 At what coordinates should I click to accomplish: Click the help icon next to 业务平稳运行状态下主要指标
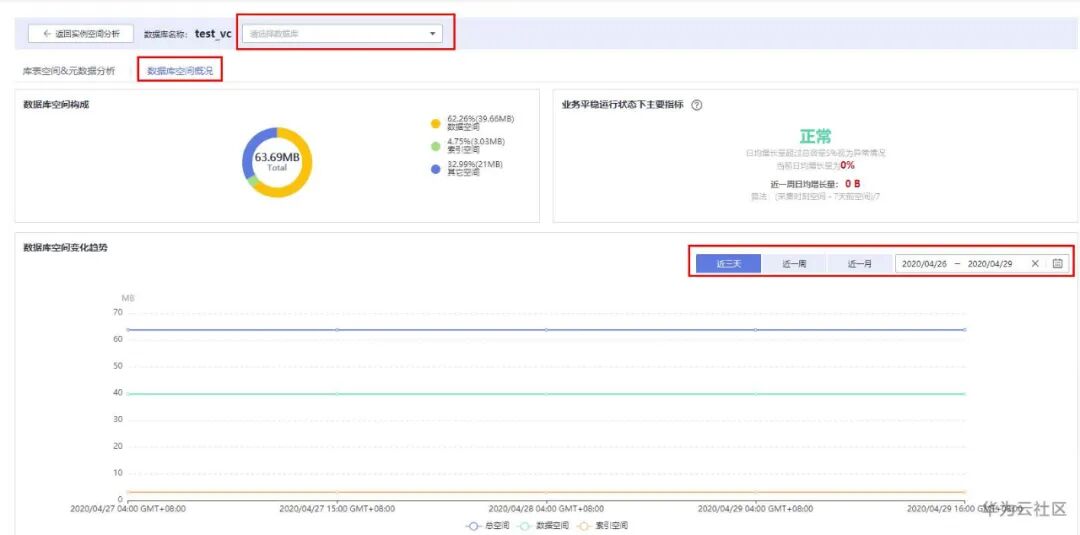[696, 105]
